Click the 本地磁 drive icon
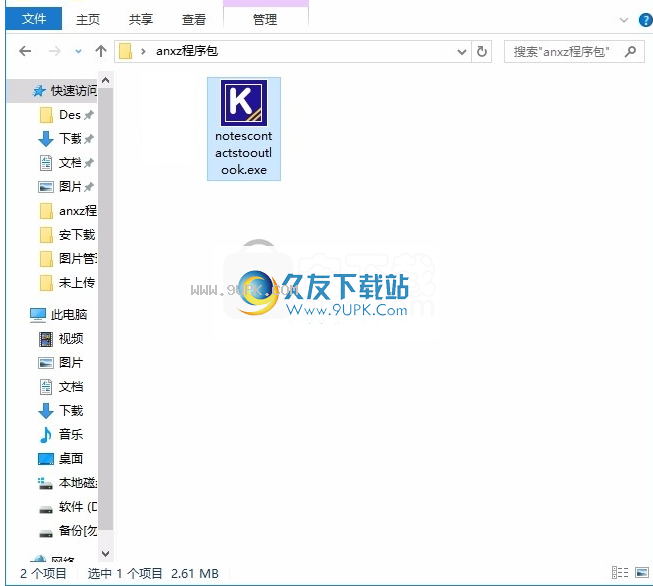The width and height of the screenshot is (653, 586). (x=45, y=484)
